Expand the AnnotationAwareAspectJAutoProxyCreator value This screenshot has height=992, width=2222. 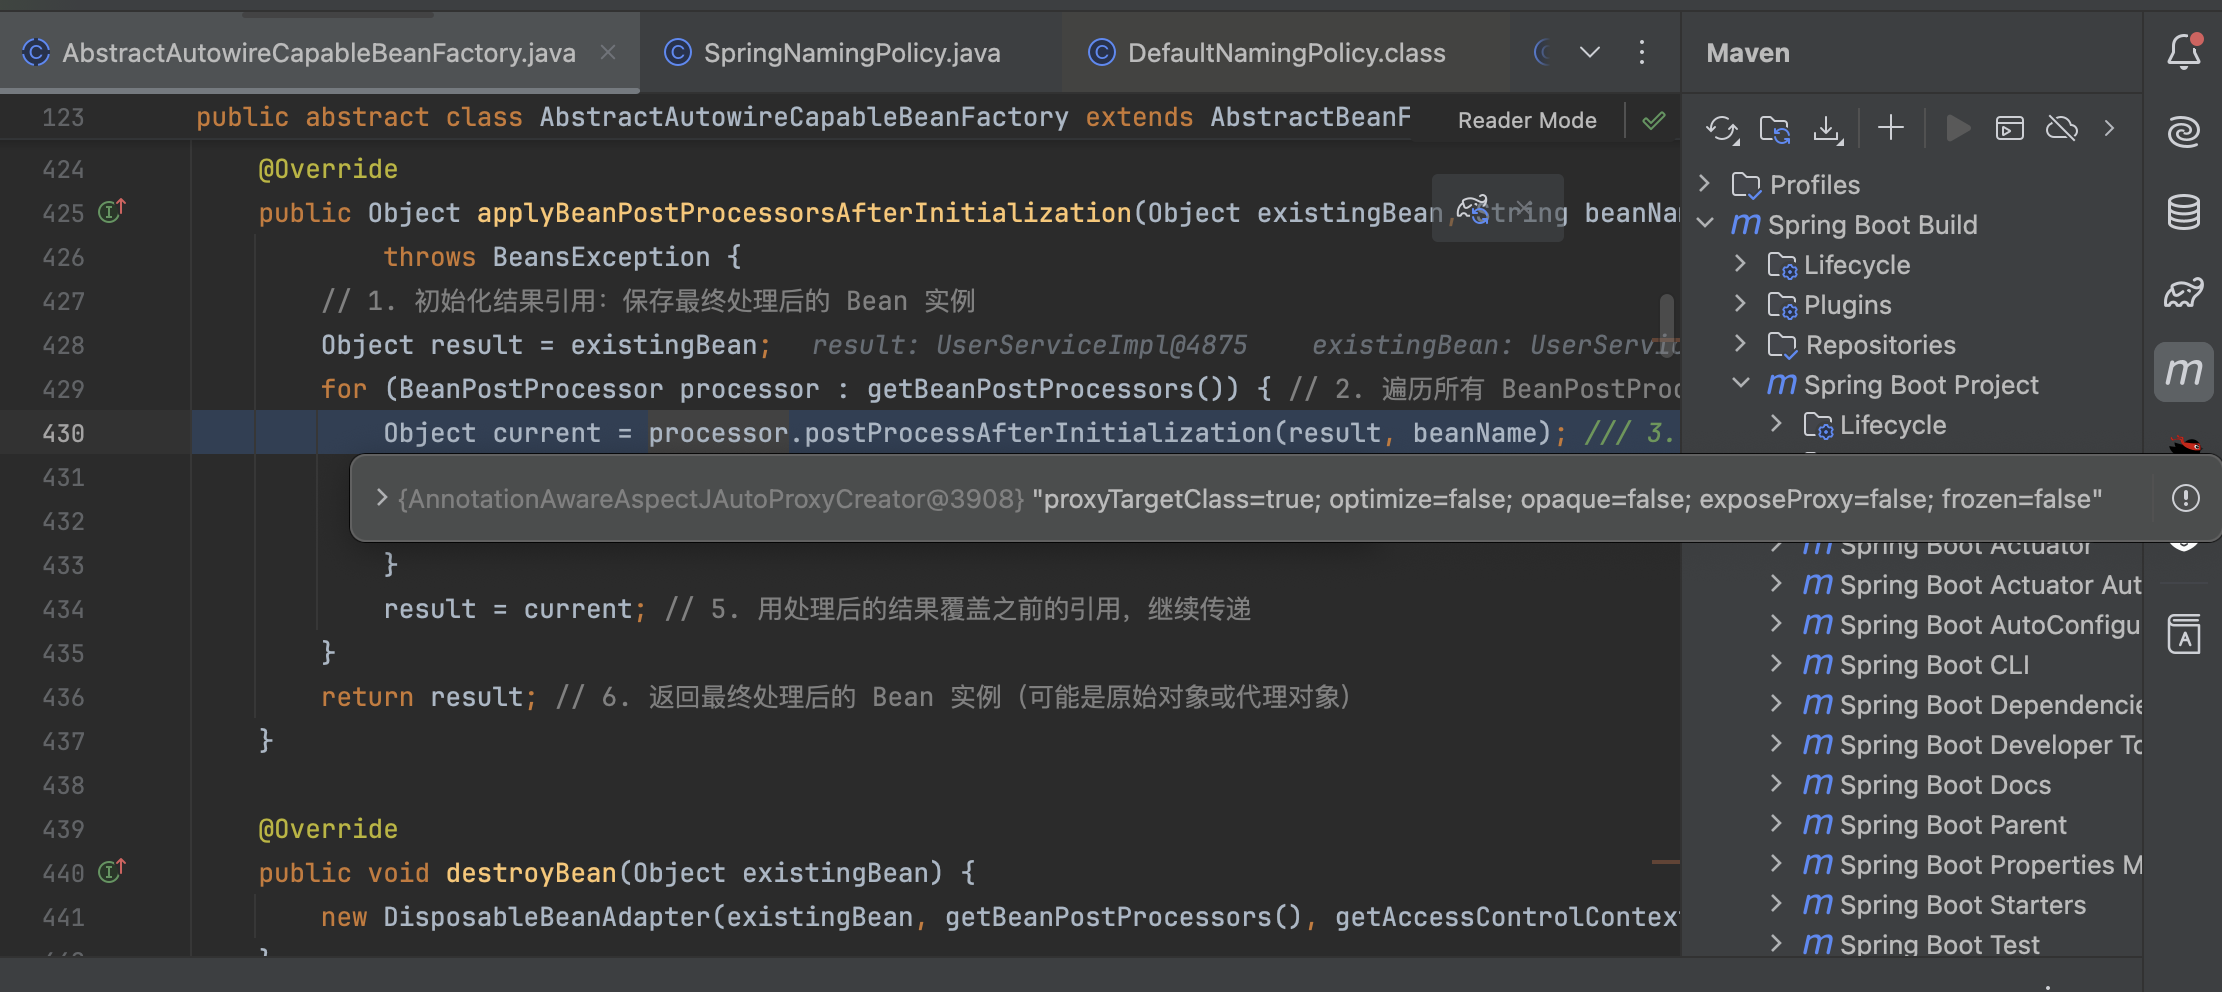coord(381,497)
